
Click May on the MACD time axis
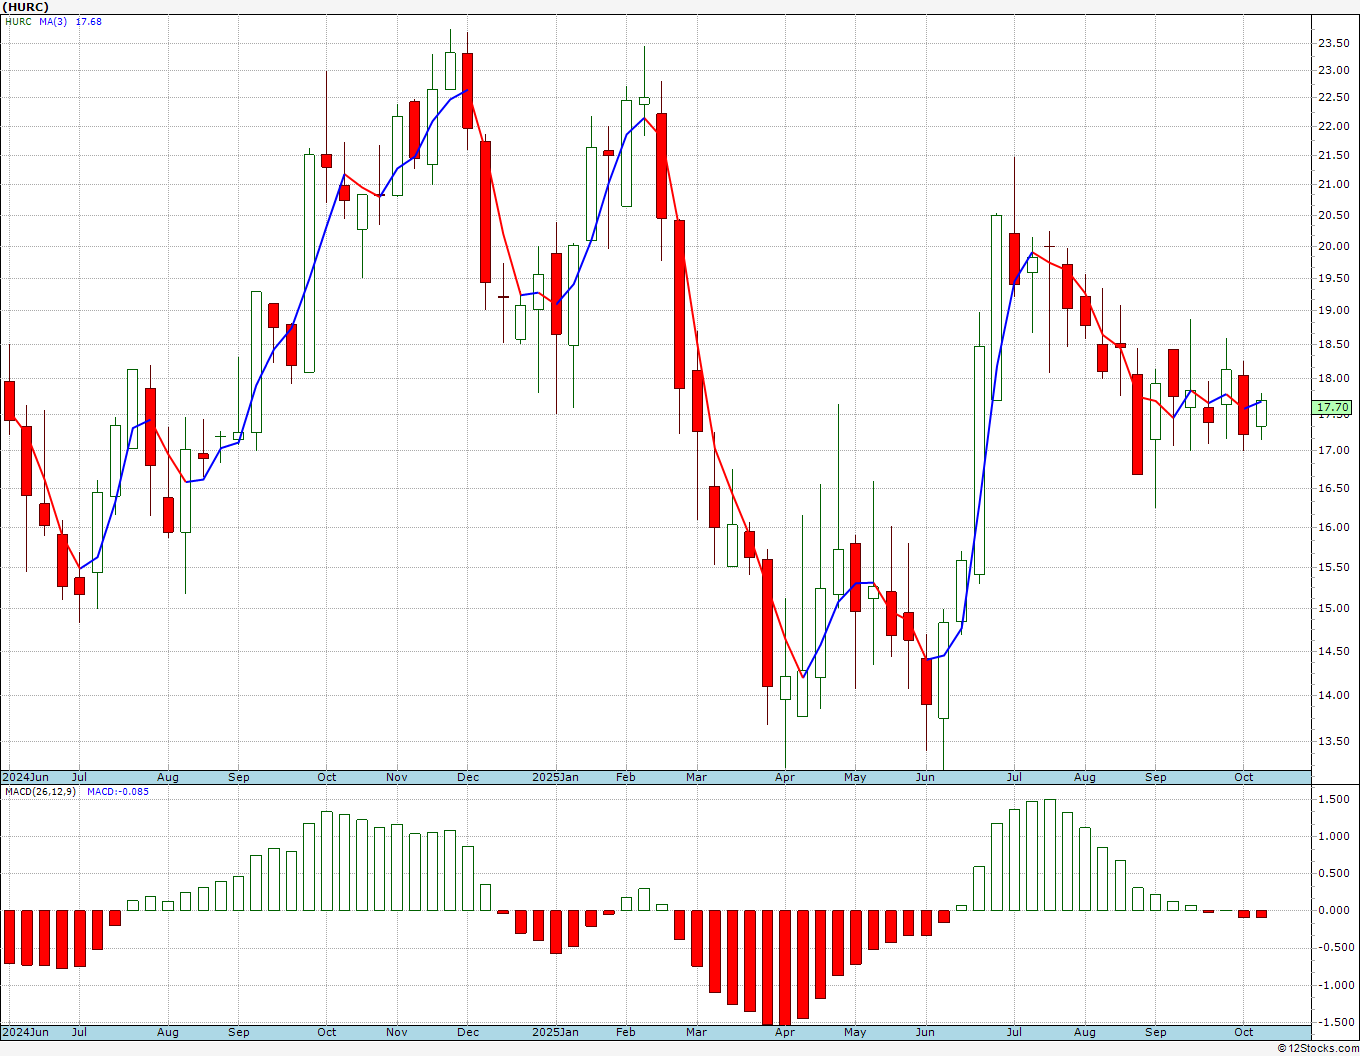855,1032
